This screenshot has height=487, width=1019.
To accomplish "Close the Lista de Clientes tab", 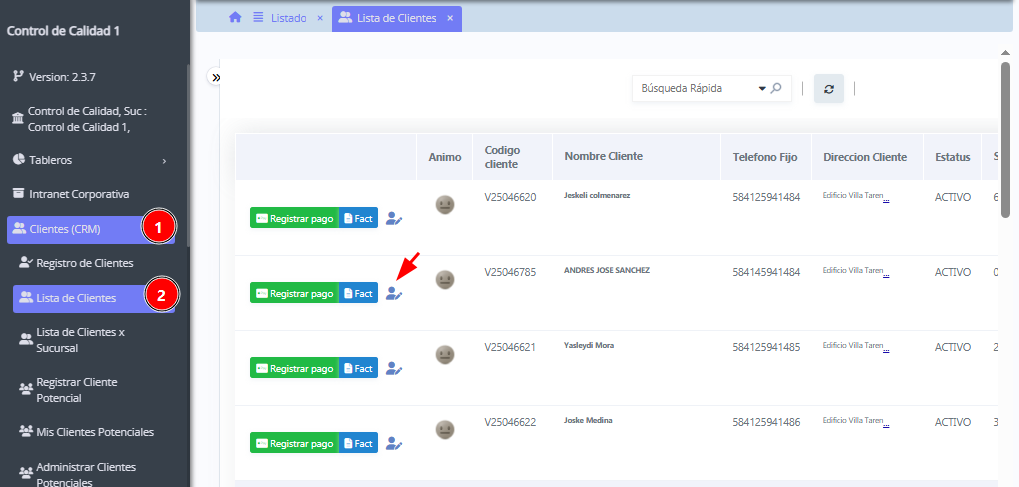I will [x=450, y=18].
